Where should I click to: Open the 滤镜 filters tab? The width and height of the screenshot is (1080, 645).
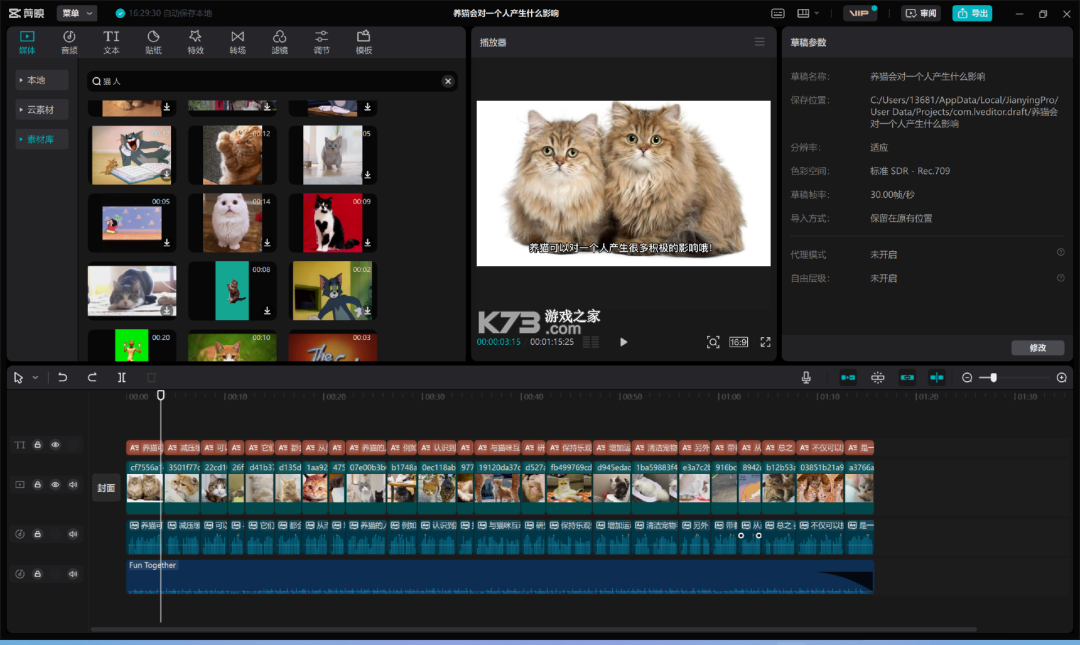click(x=280, y=42)
